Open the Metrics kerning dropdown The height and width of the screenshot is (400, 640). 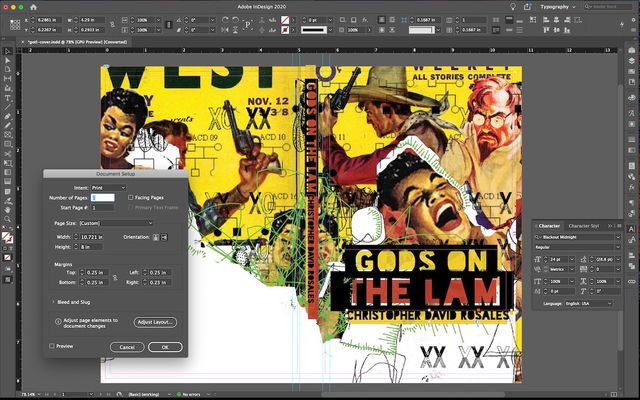tap(571, 269)
